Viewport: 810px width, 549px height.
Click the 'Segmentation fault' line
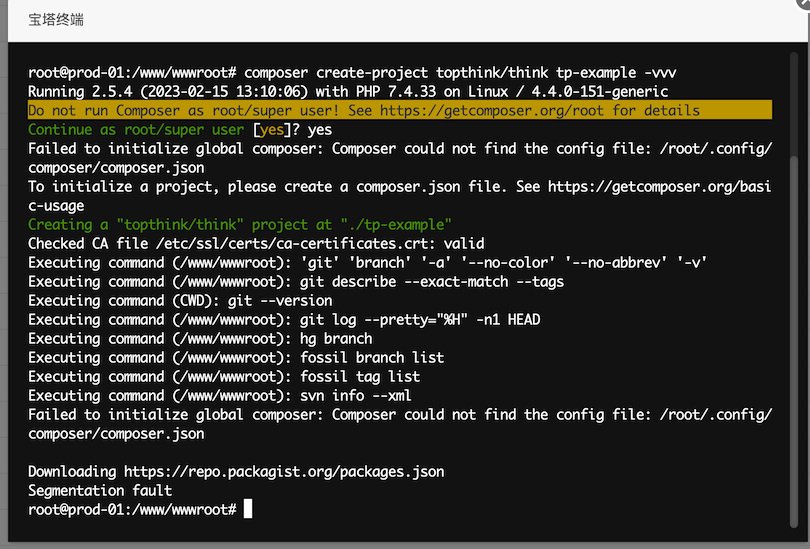click(100, 491)
